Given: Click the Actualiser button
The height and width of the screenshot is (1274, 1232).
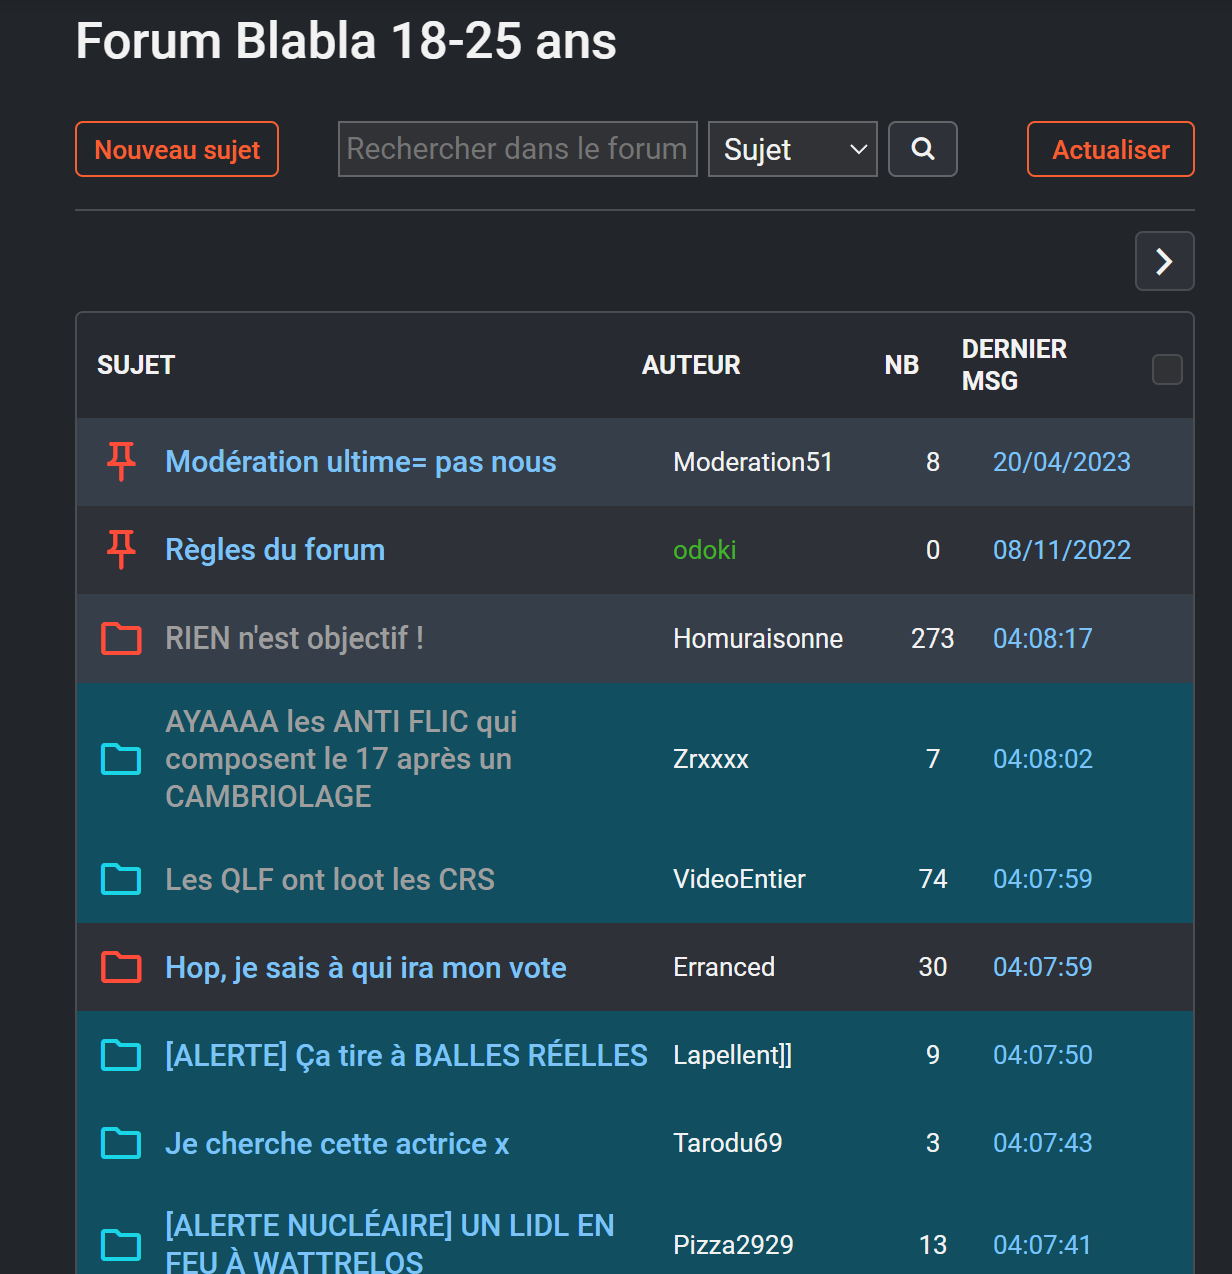Looking at the screenshot, I should [x=1110, y=149].
